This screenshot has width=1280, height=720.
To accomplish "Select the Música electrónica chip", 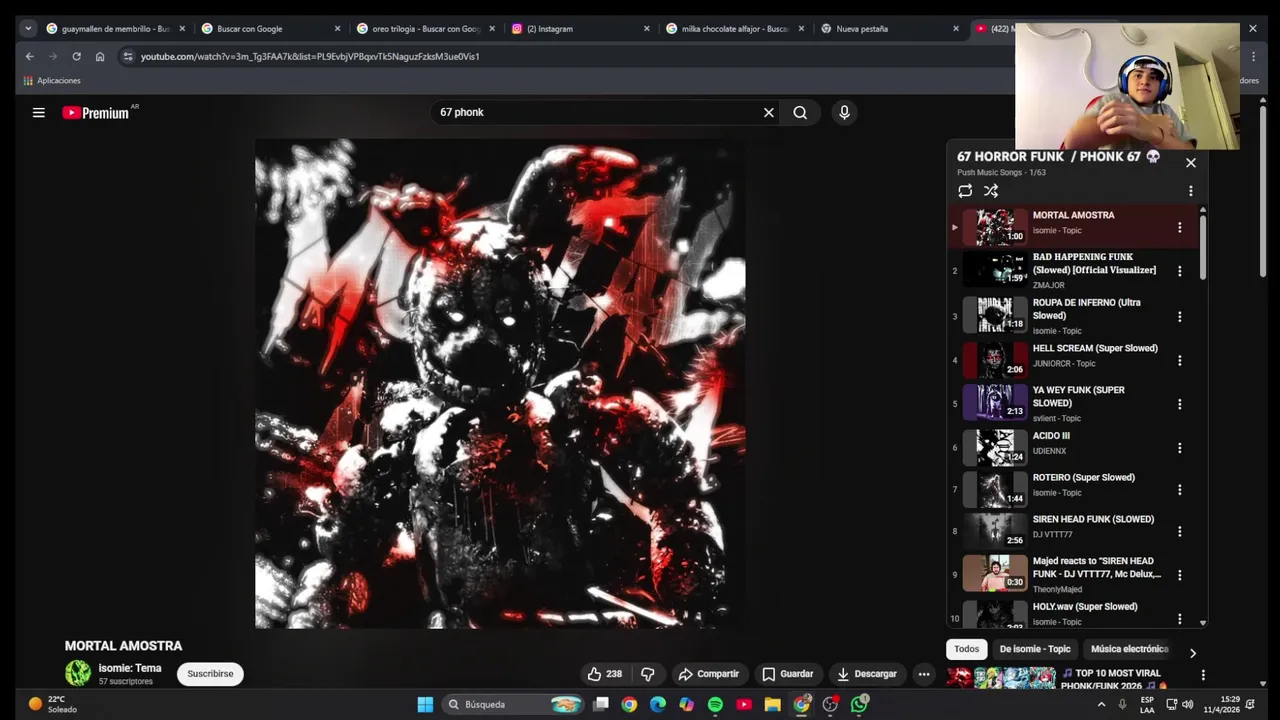I will pyautogui.click(x=1129, y=649).
